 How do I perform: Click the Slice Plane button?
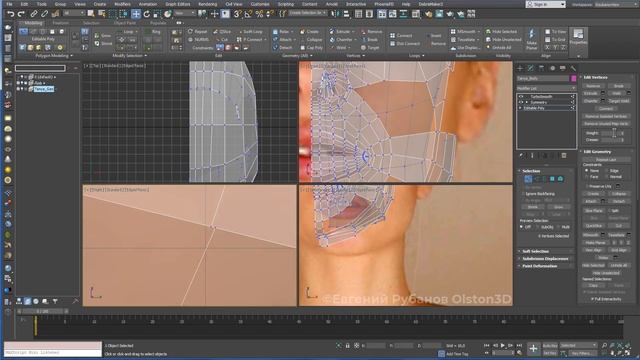(x=593, y=211)
